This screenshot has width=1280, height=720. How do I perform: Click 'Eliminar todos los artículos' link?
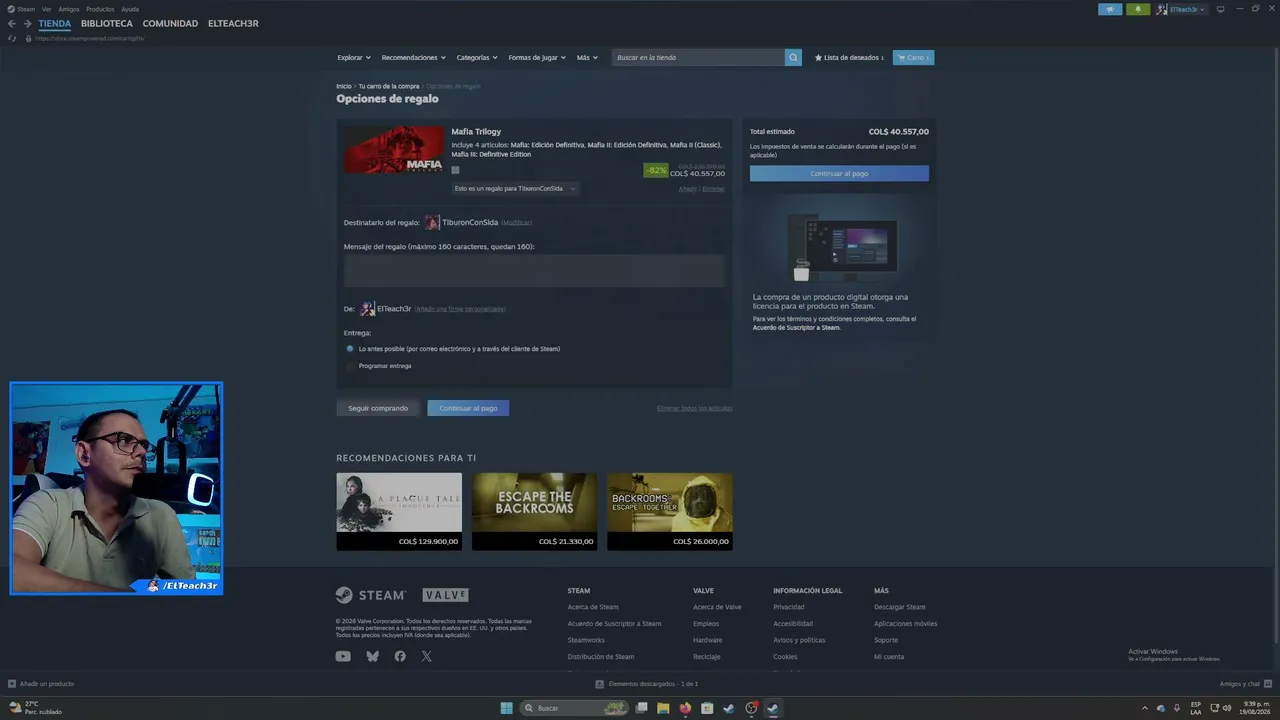[x=695, y=408]
